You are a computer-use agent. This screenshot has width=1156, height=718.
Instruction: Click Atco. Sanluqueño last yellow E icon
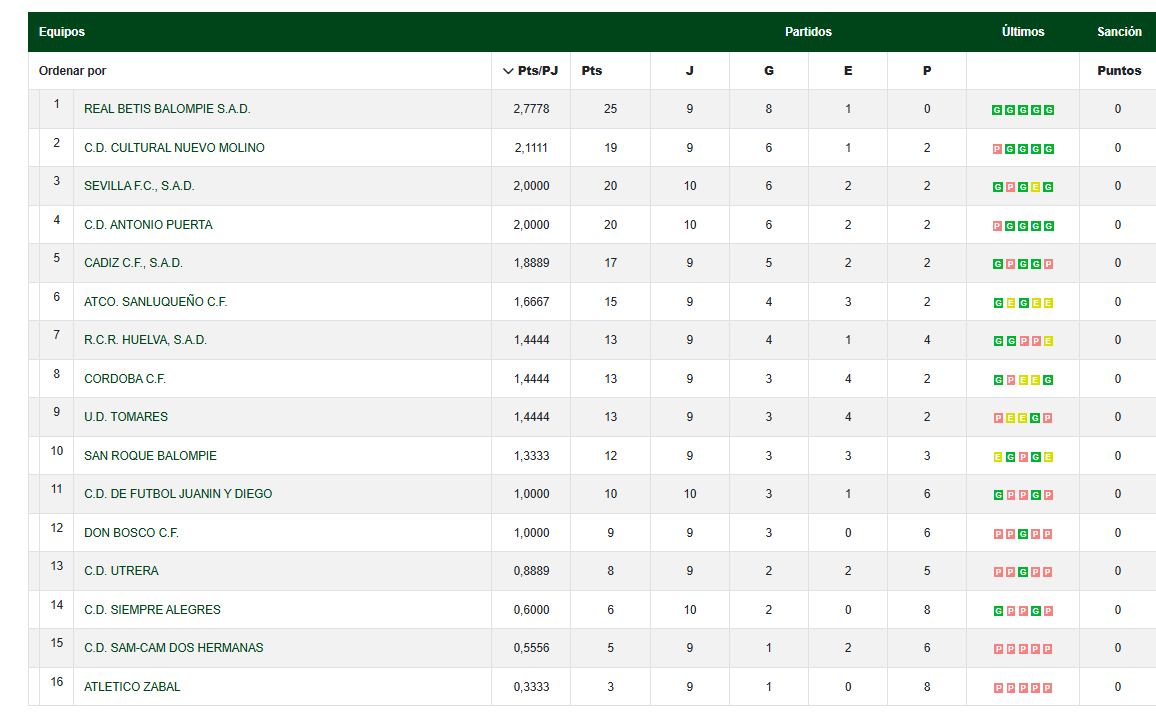tap(1048, 303)
